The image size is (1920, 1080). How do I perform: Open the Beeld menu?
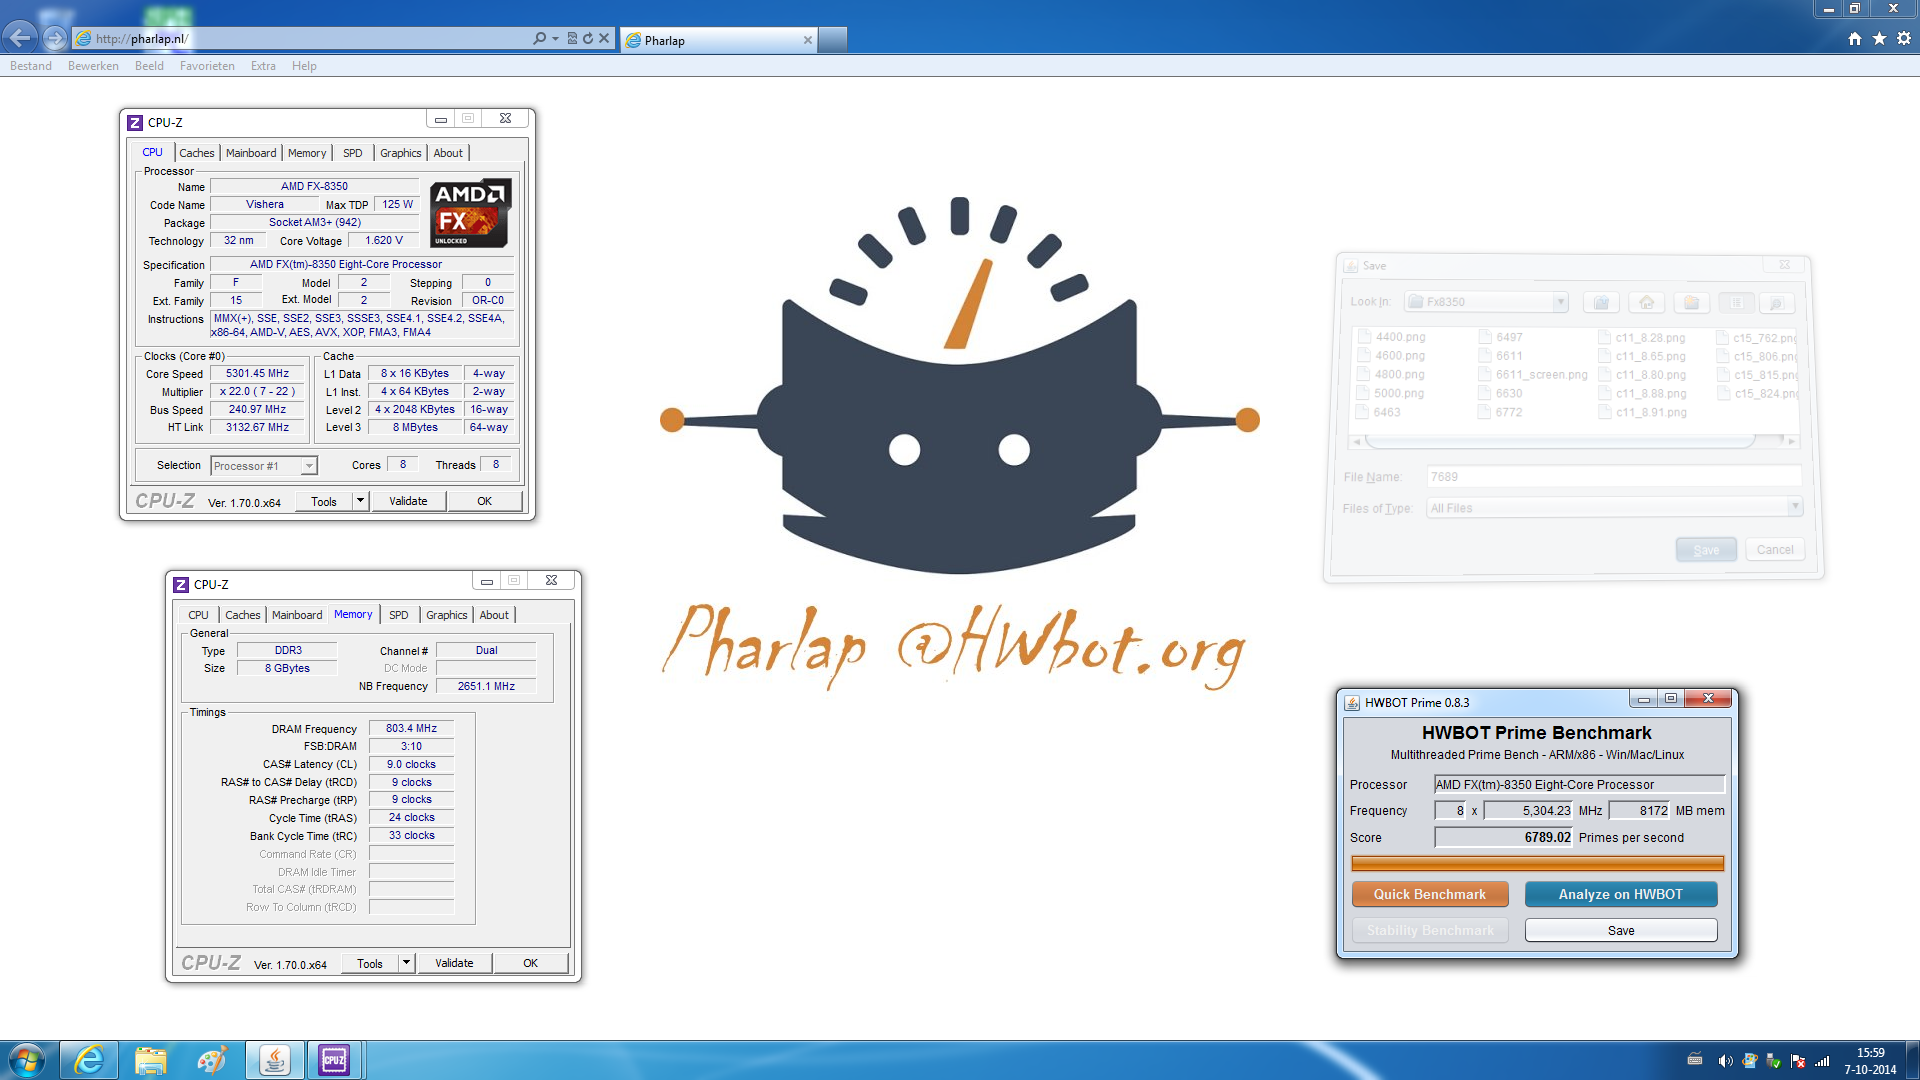[149, 66]
